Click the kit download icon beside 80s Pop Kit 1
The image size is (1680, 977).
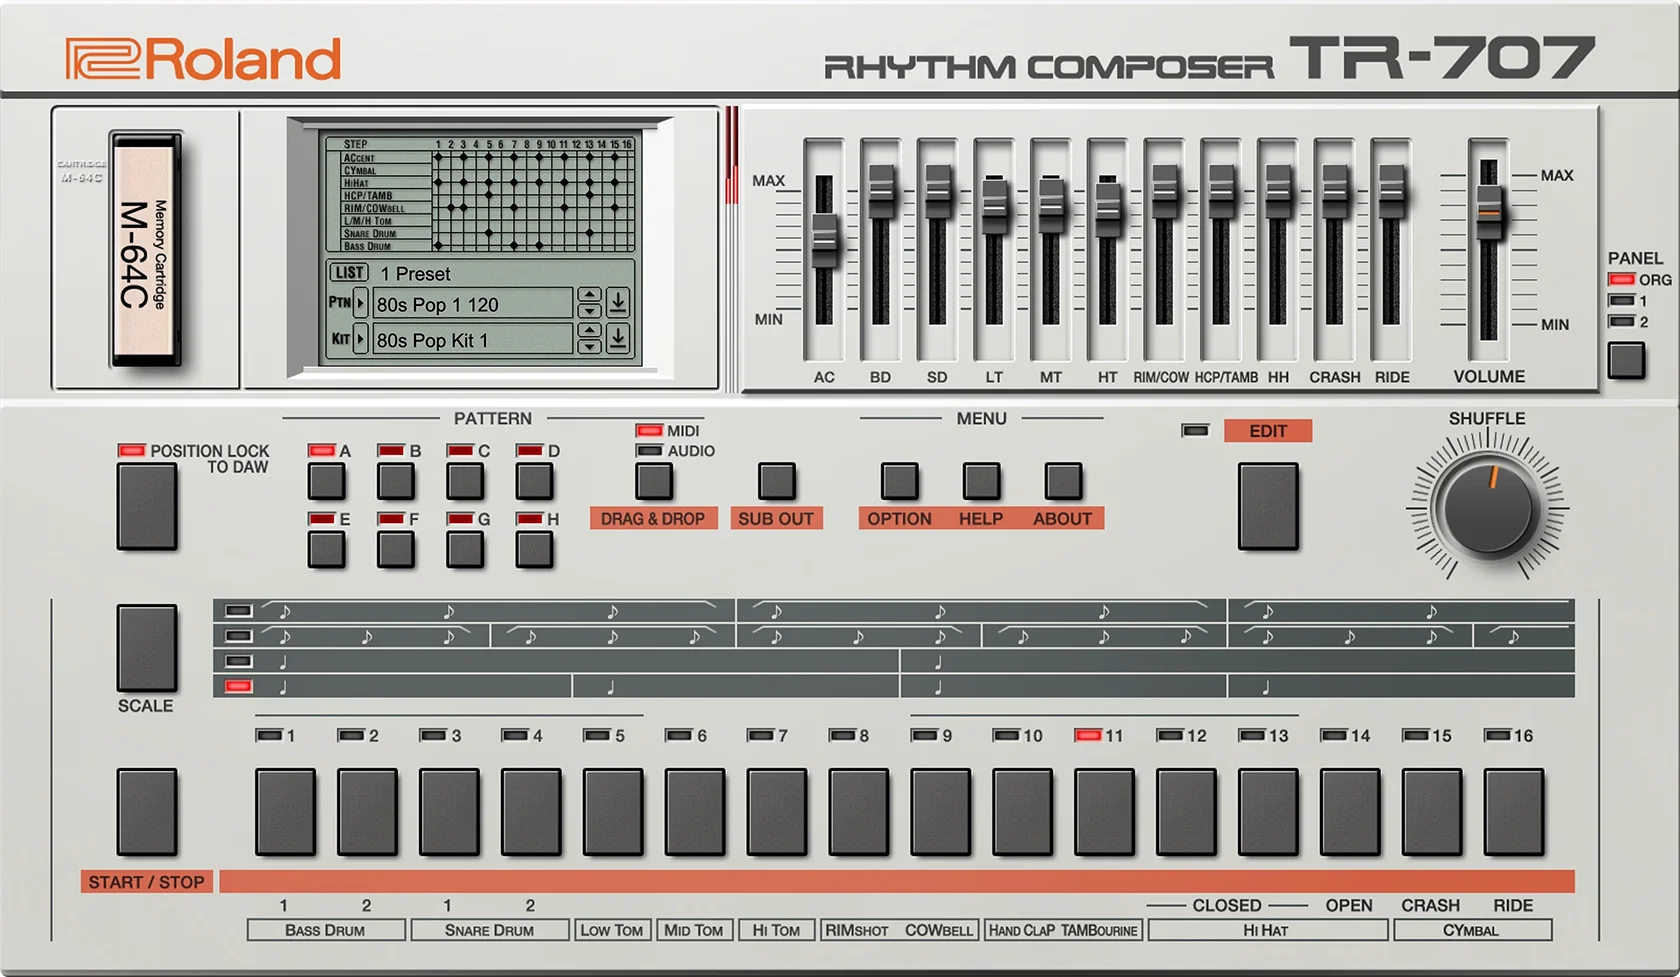(618, 339)
